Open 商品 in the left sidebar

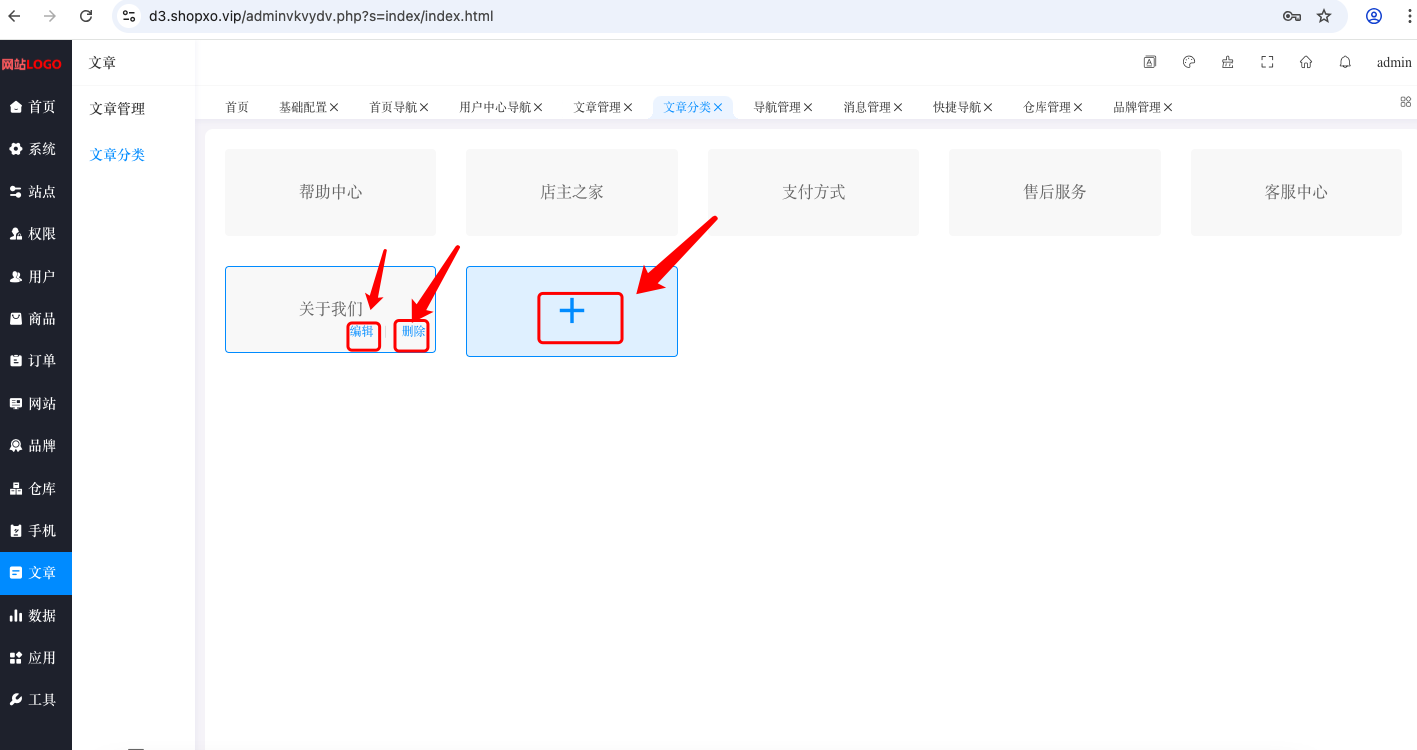point(36,318)
